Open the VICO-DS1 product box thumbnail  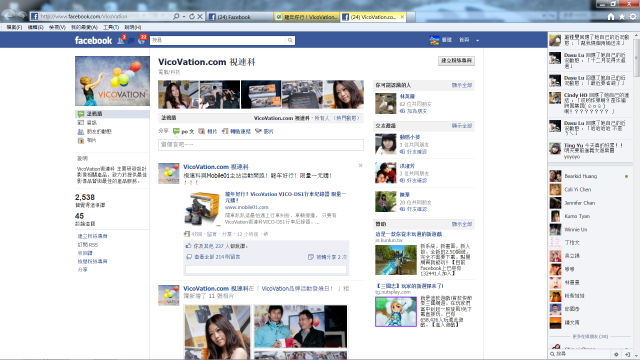click(202, 209)
